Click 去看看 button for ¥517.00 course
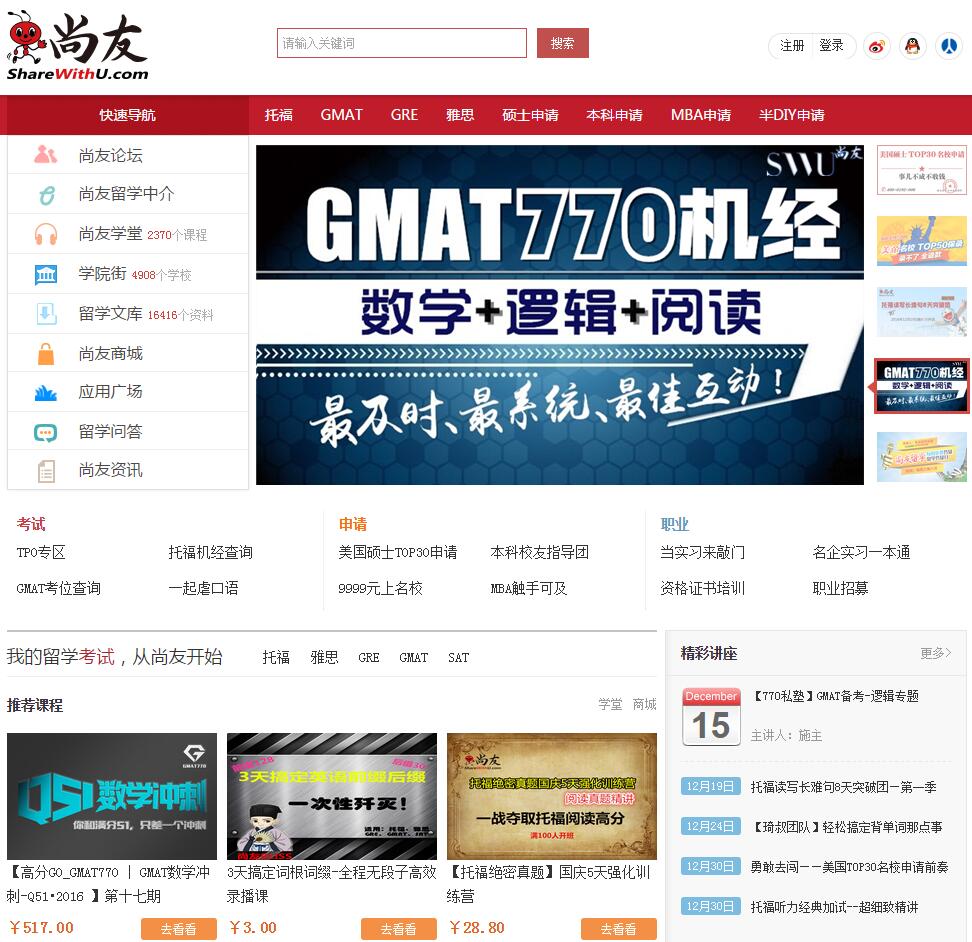 pyautogui.click(x=179, y=929)
